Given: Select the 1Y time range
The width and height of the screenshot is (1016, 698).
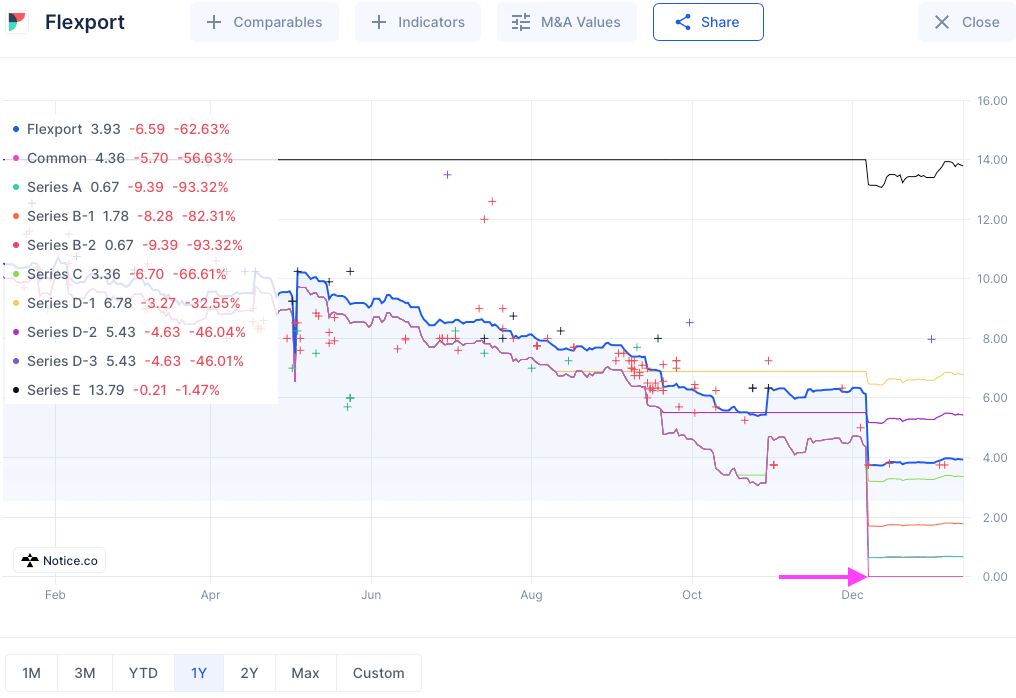Looking at the screenshot, I should coord(199,673).
